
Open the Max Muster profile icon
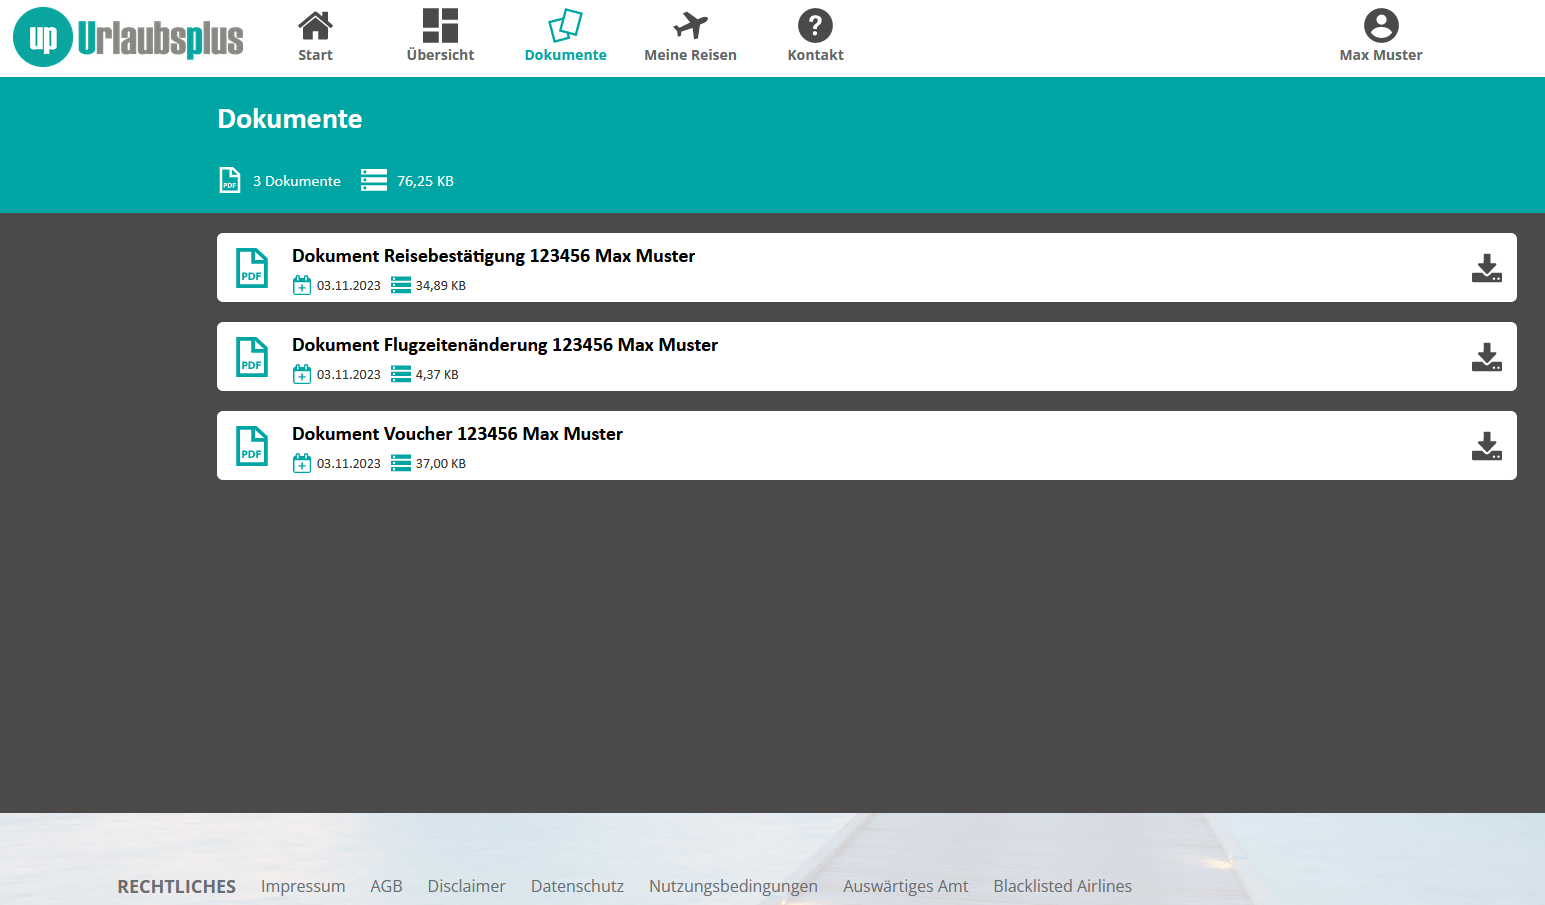(x=1380, y=26)
